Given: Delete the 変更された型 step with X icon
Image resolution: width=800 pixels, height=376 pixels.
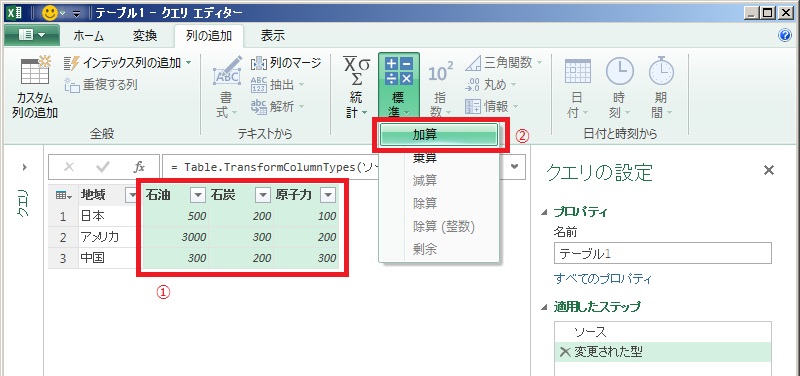Looking at the screenshot, I should click(565, 352).
